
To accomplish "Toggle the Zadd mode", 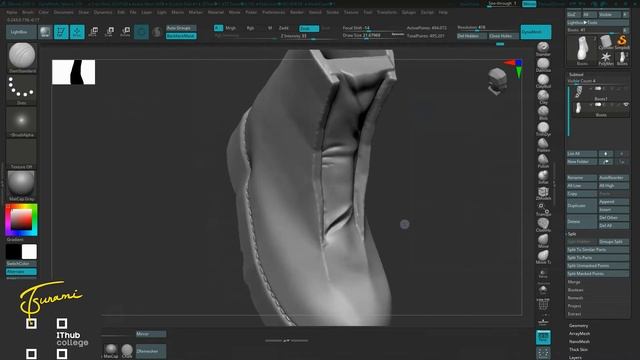I will (284, 28).
